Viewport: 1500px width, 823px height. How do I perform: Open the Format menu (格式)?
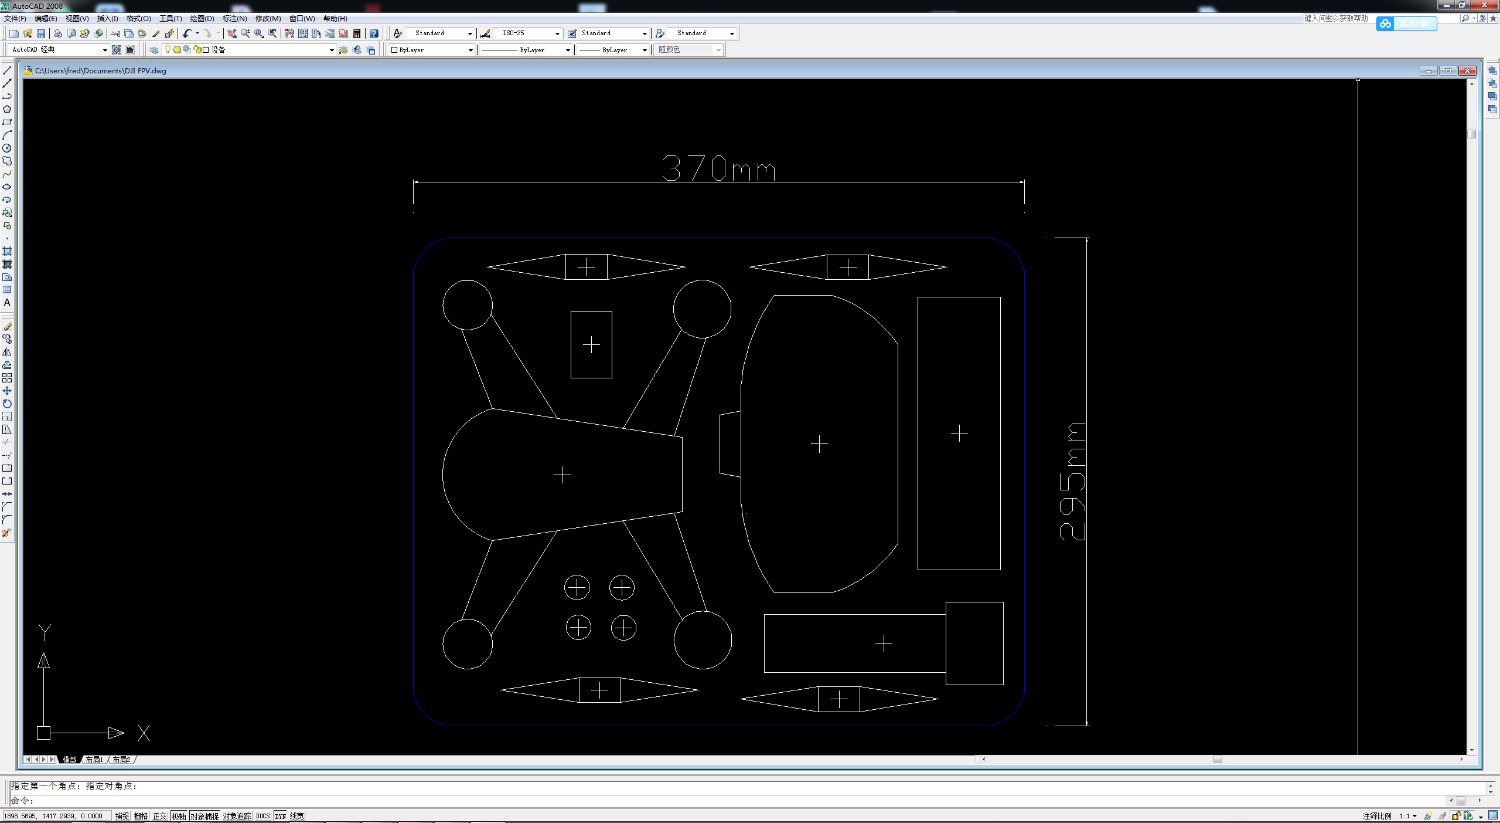pos(138,19)
